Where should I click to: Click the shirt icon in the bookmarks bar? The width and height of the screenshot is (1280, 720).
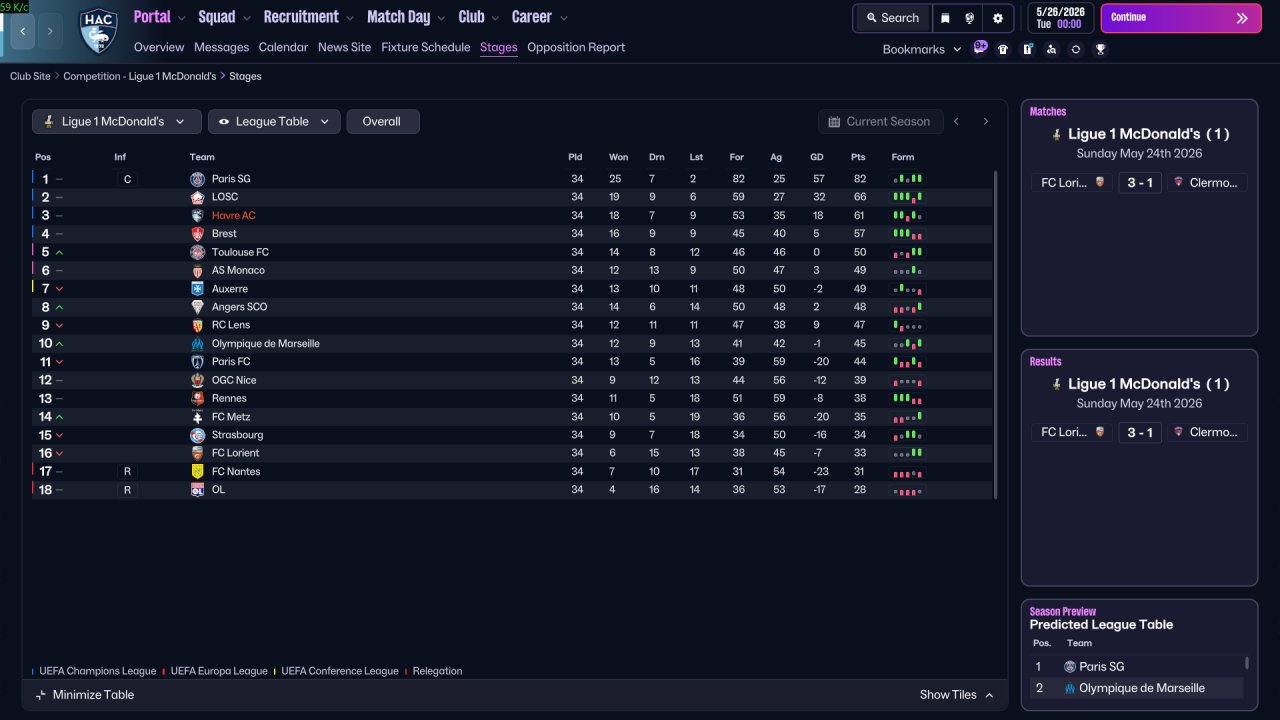(x=1003, y=49)
